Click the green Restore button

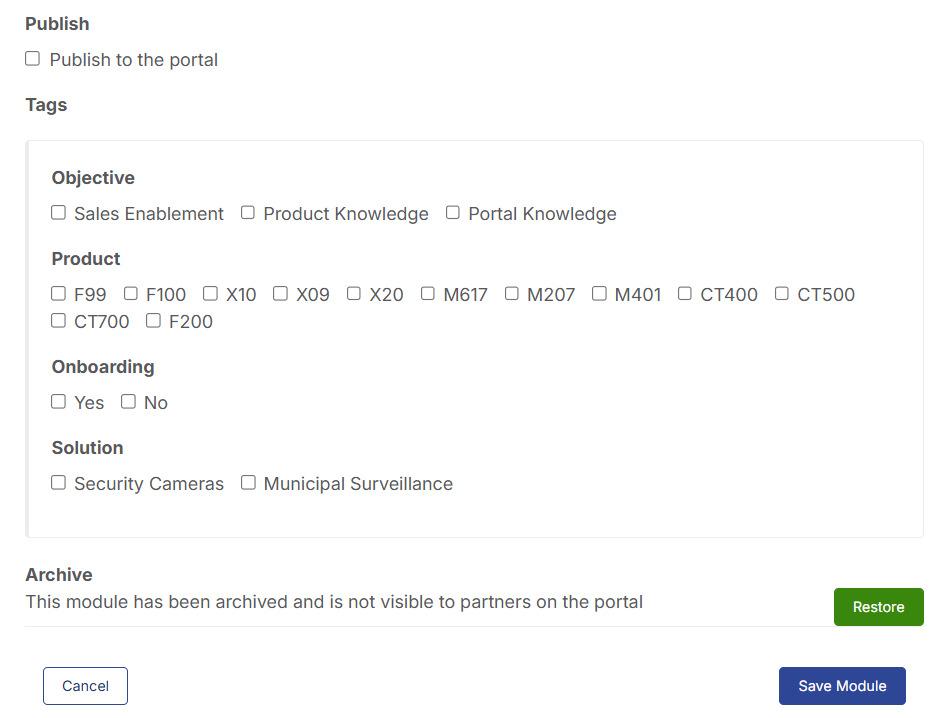pyautogui.click(x=879, y=607)
